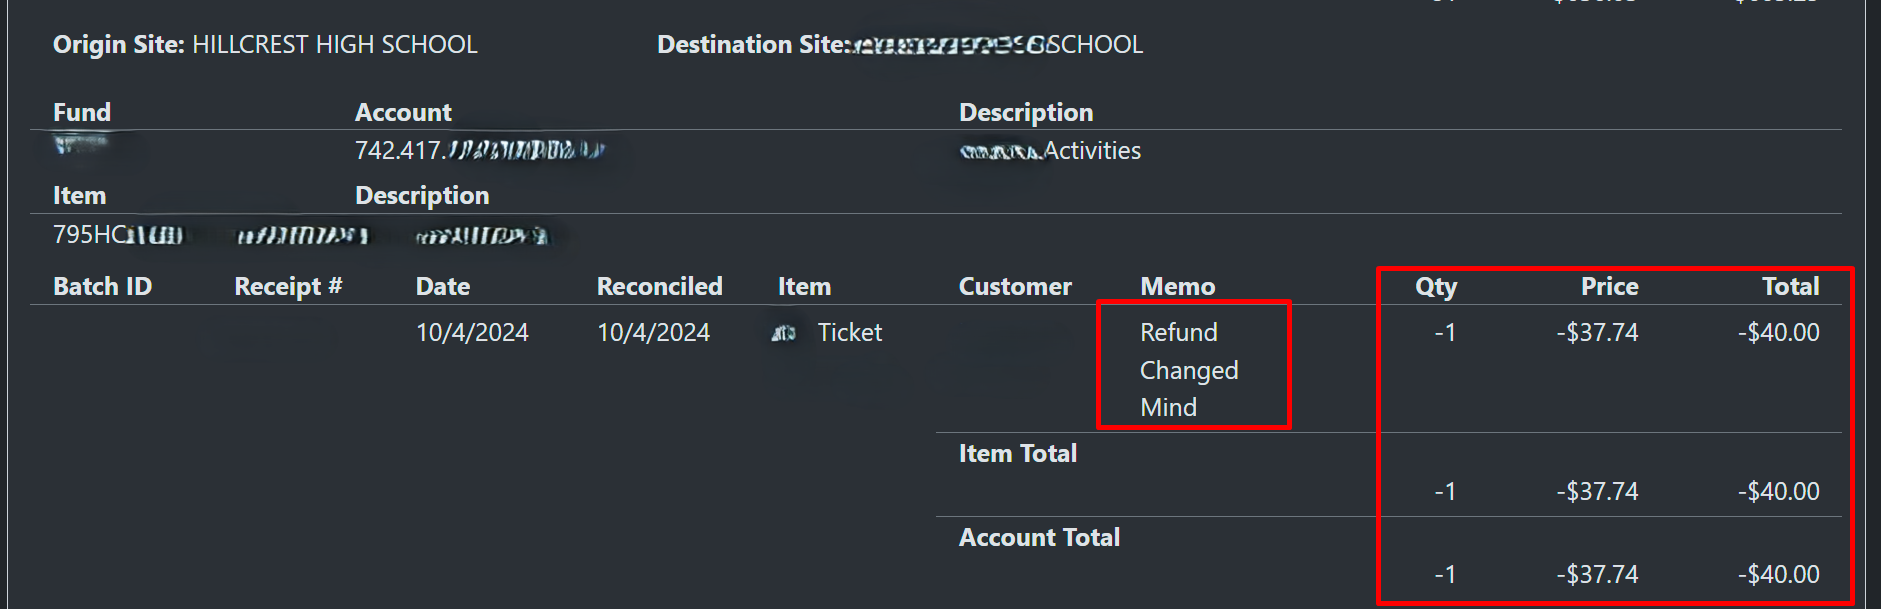The width and height of the screenshot is (1881, 609).
Task: Select the Ticket item text
Action: pyautogui.click(x=850, y=333)
